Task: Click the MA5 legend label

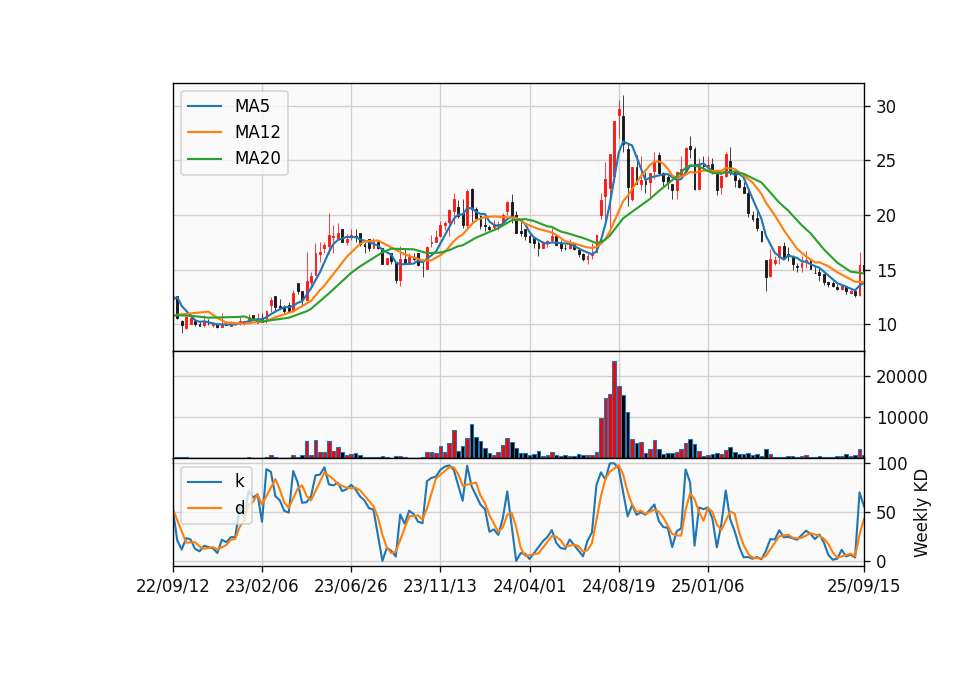Action: click(252, 106)
